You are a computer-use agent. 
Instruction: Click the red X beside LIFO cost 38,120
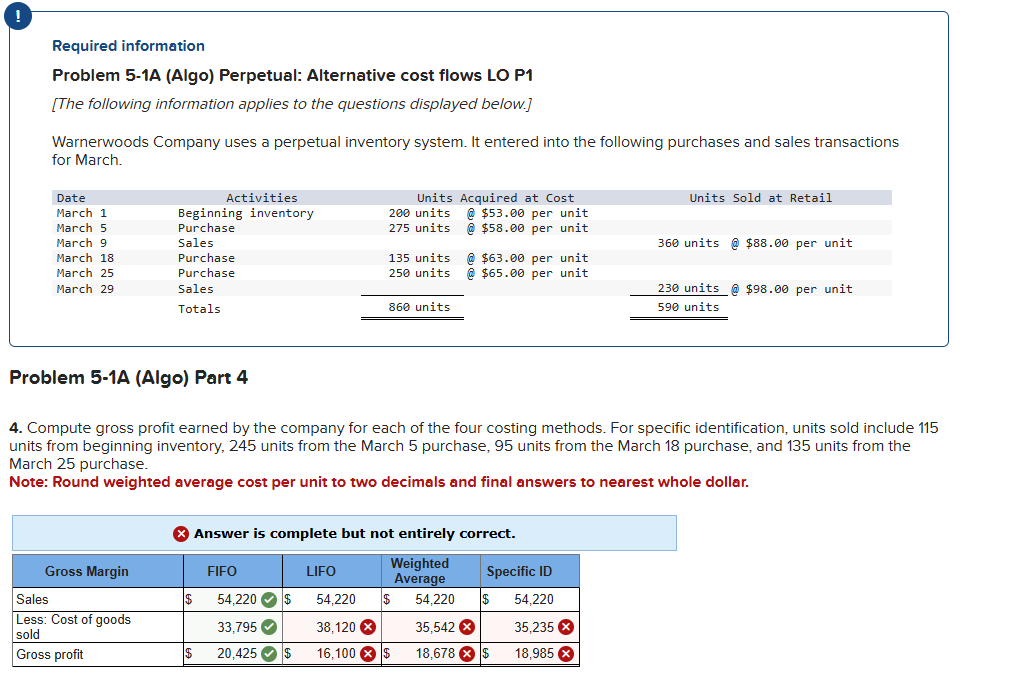click(369, 627)
